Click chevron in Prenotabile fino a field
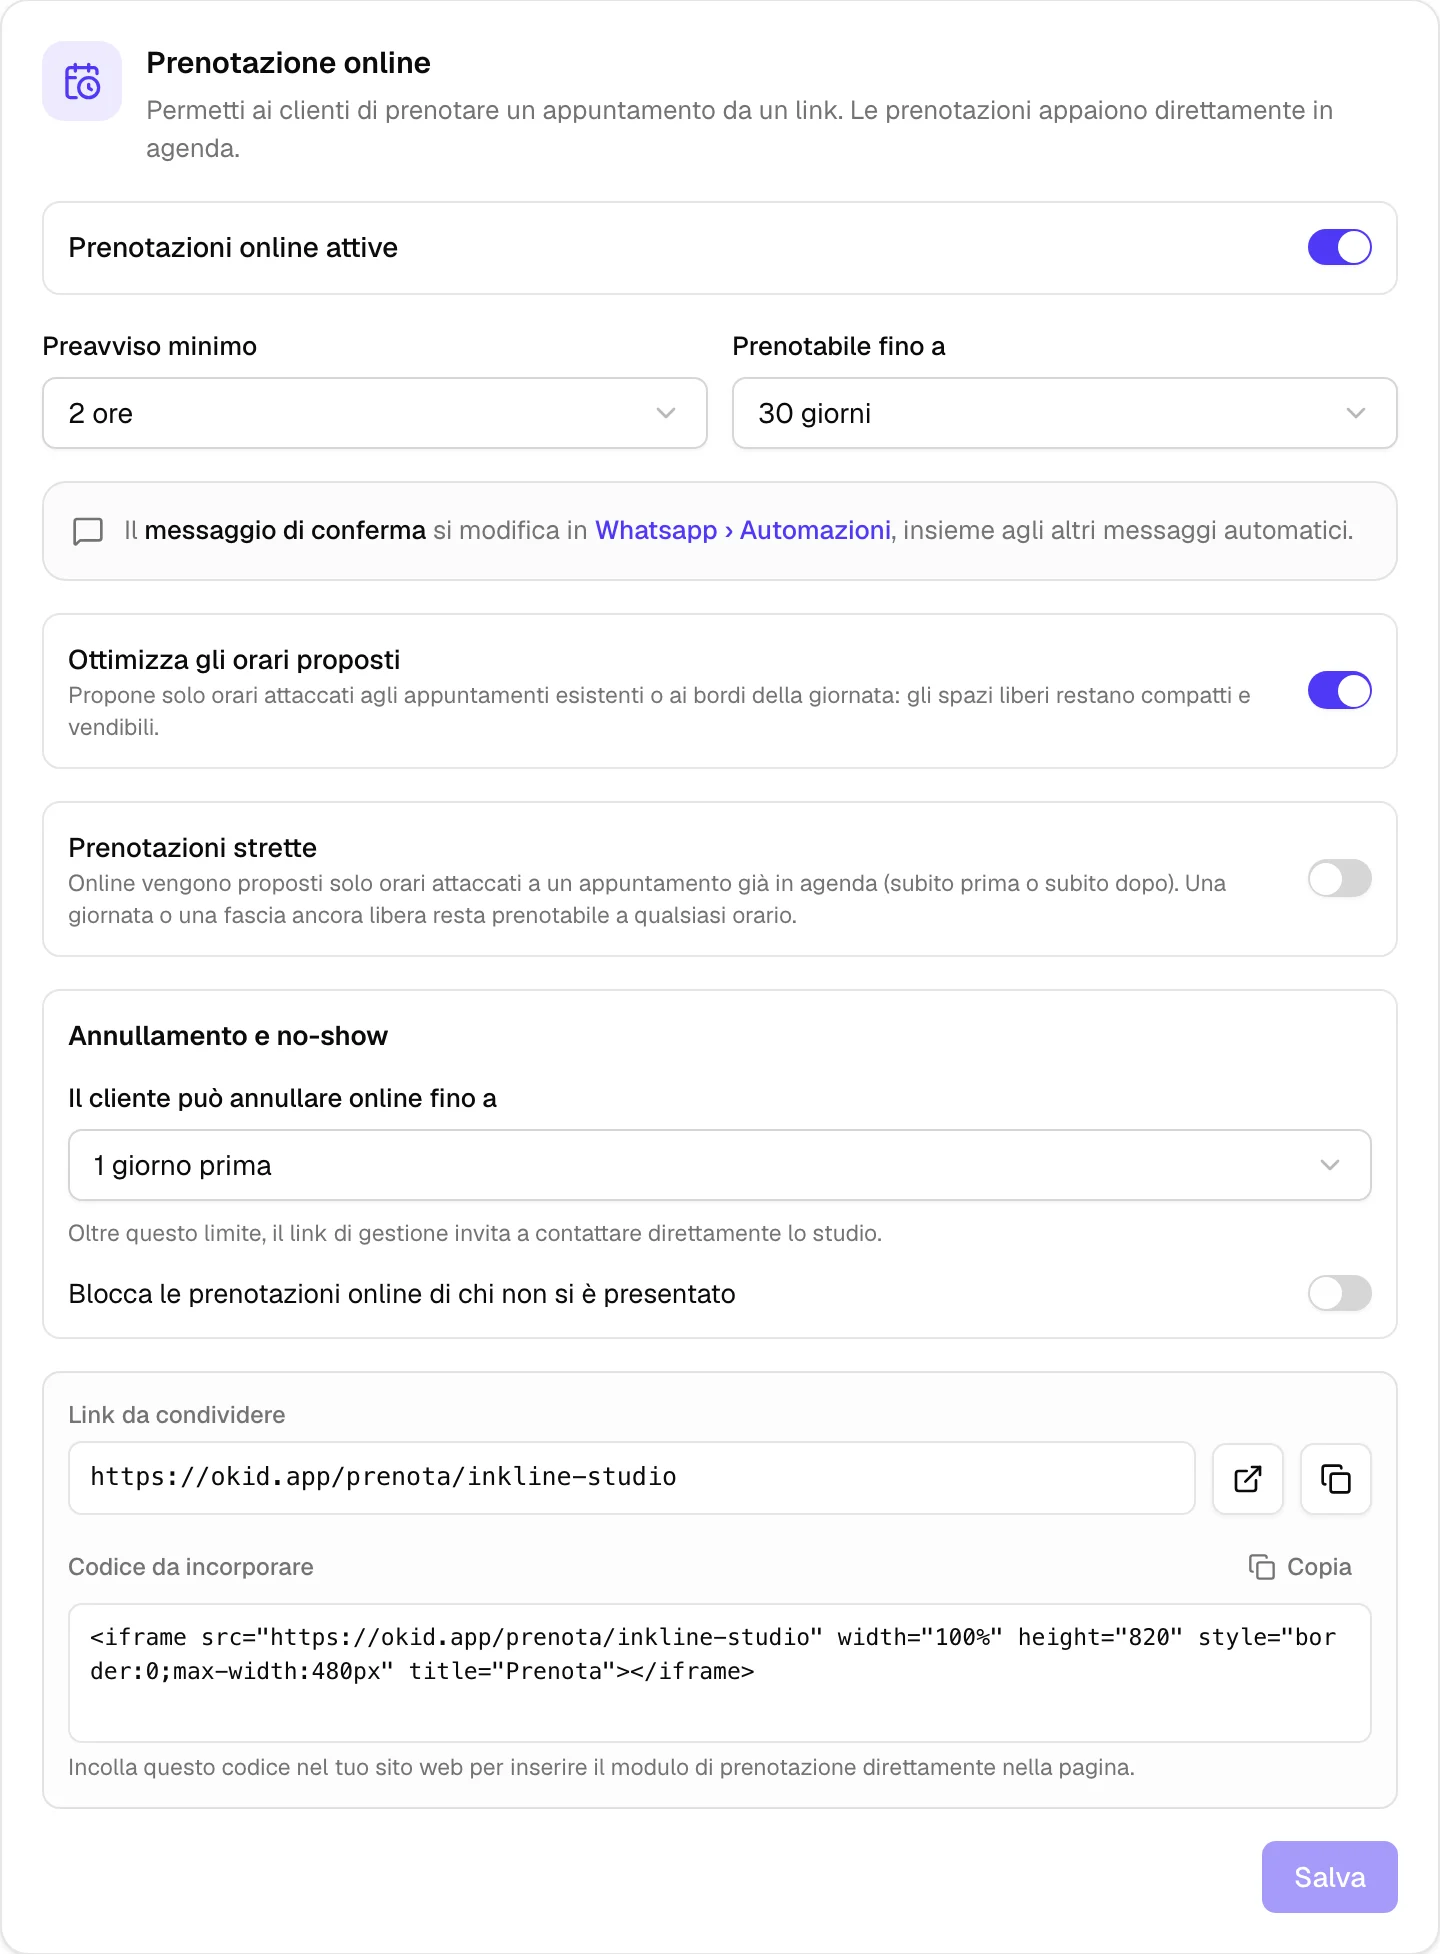1440x1954 pixels. pyautogui.click(x=1356, y=413)
